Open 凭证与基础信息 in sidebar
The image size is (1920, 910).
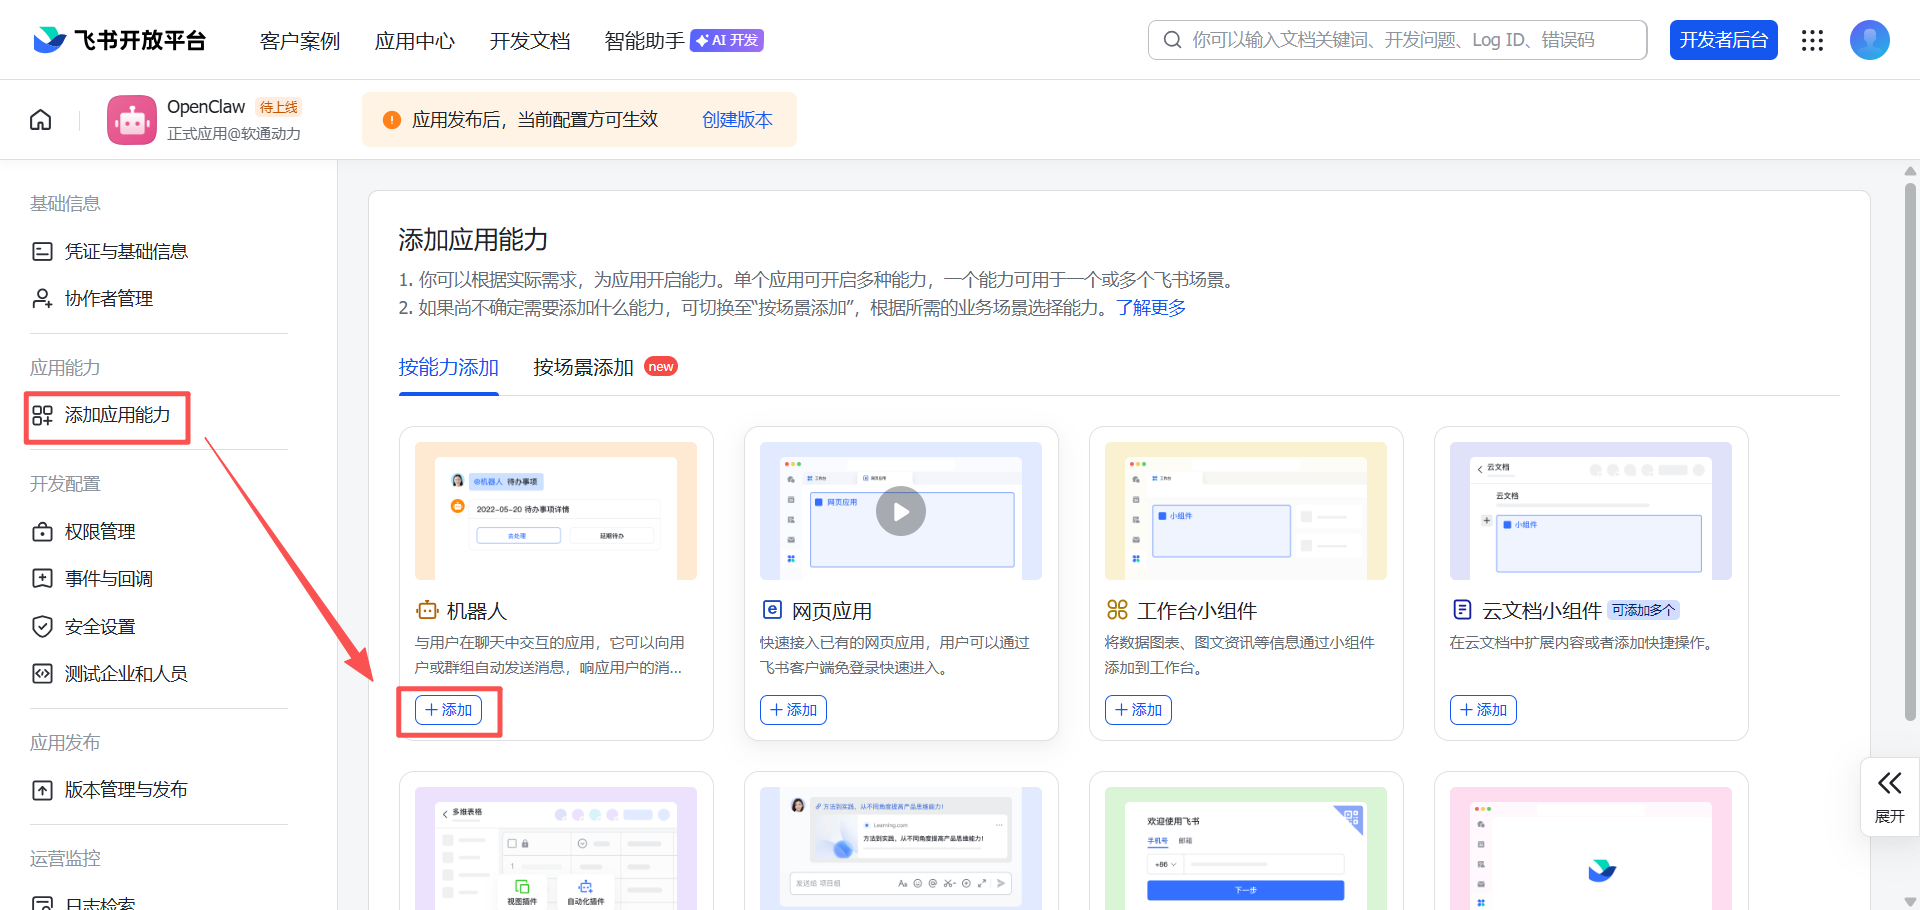[126, 251]
